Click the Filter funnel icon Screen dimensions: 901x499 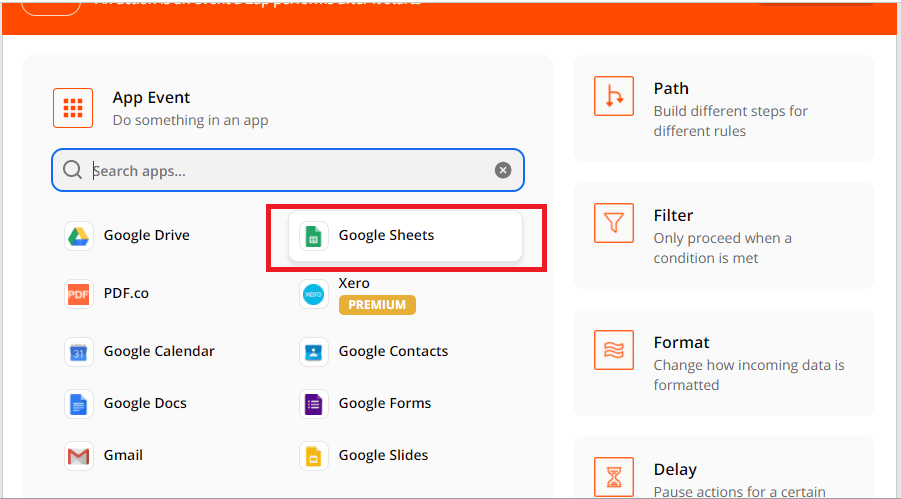coord(614,223)
